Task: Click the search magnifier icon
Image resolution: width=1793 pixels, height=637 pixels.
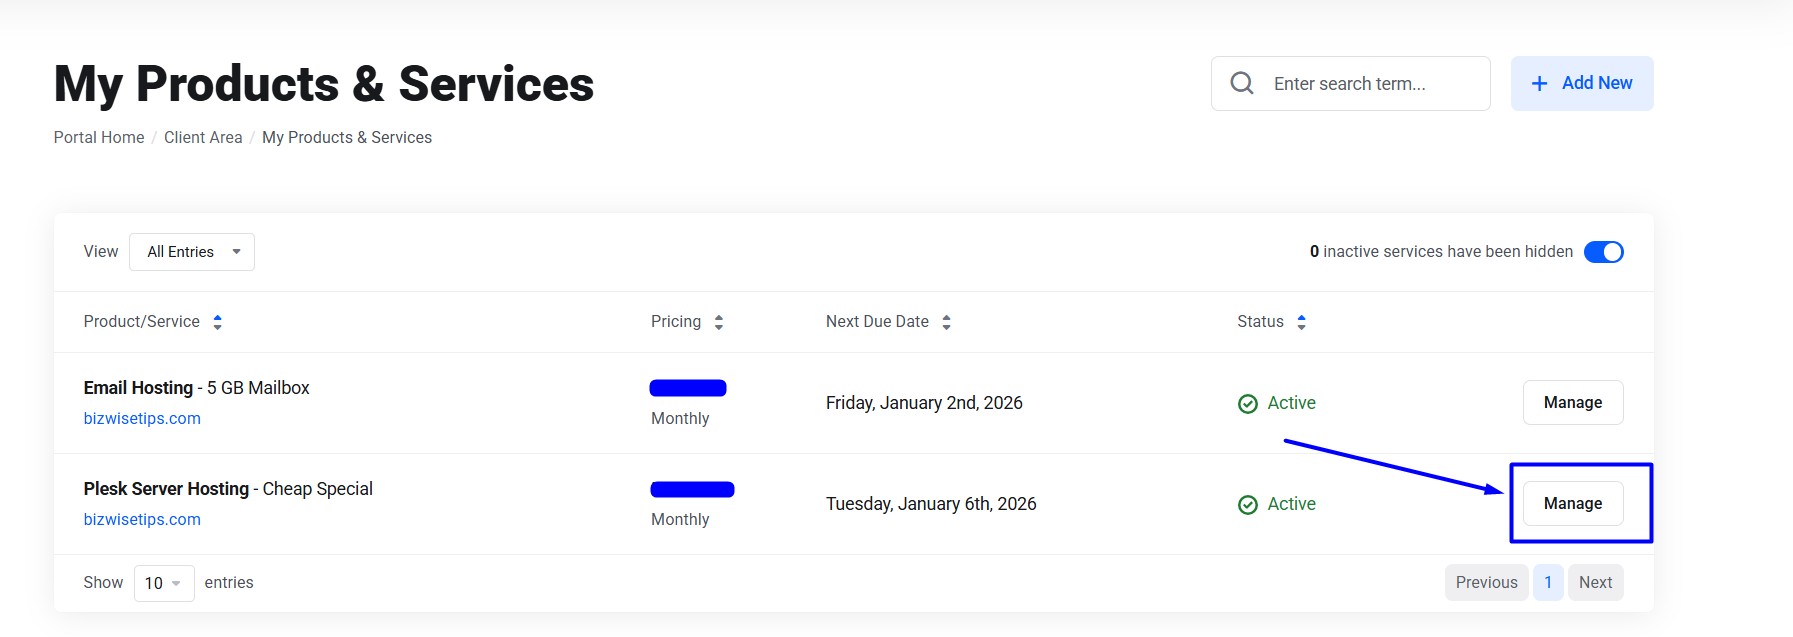Action: 1242,83
